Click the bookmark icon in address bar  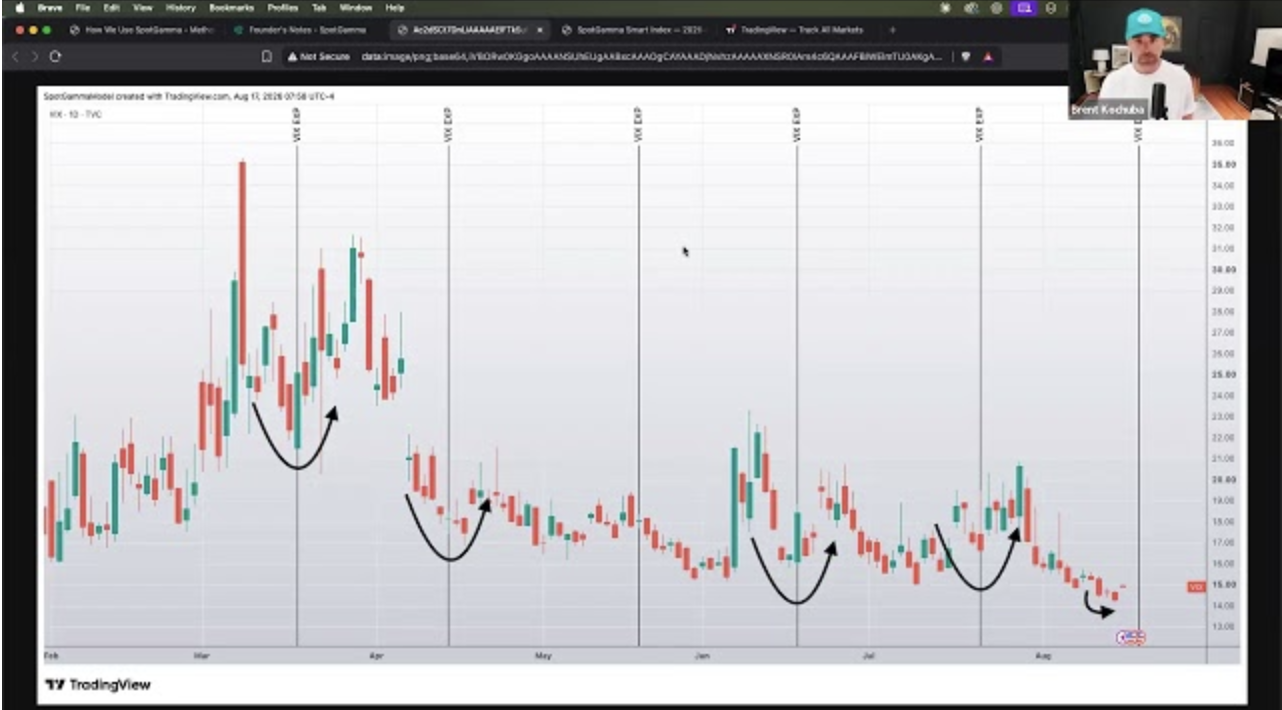point(267,57)
